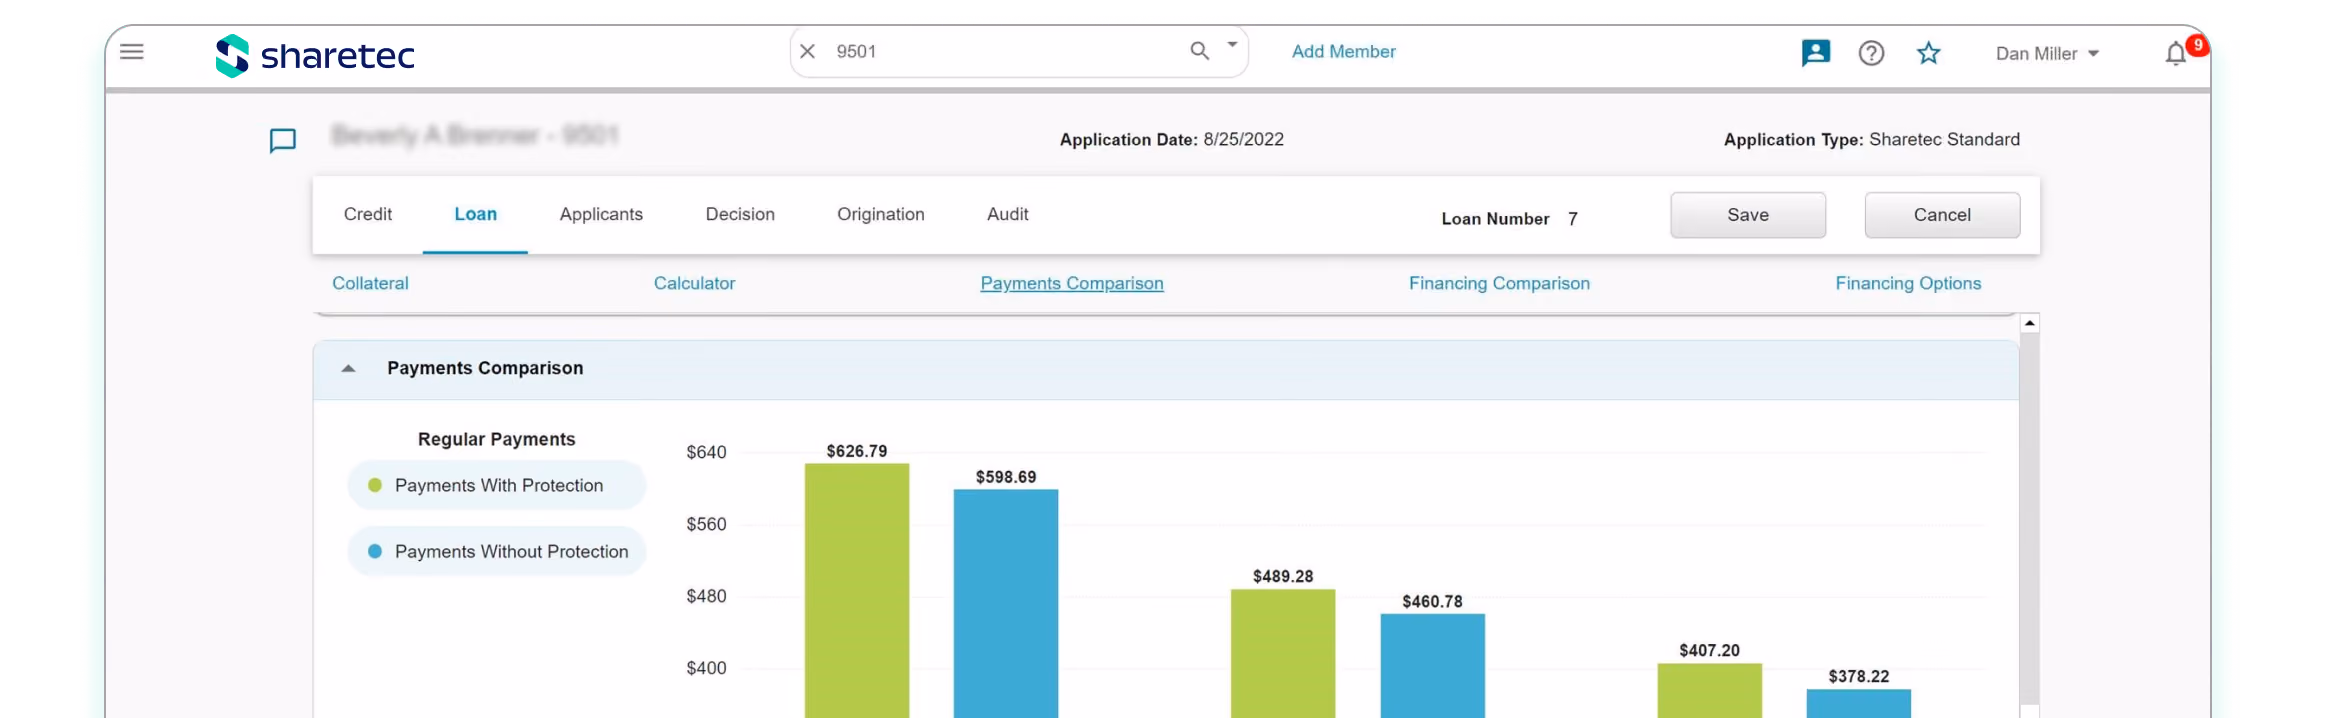Click the comment note icon
This screenshot has height=718, width=2338.
(283, 140)
